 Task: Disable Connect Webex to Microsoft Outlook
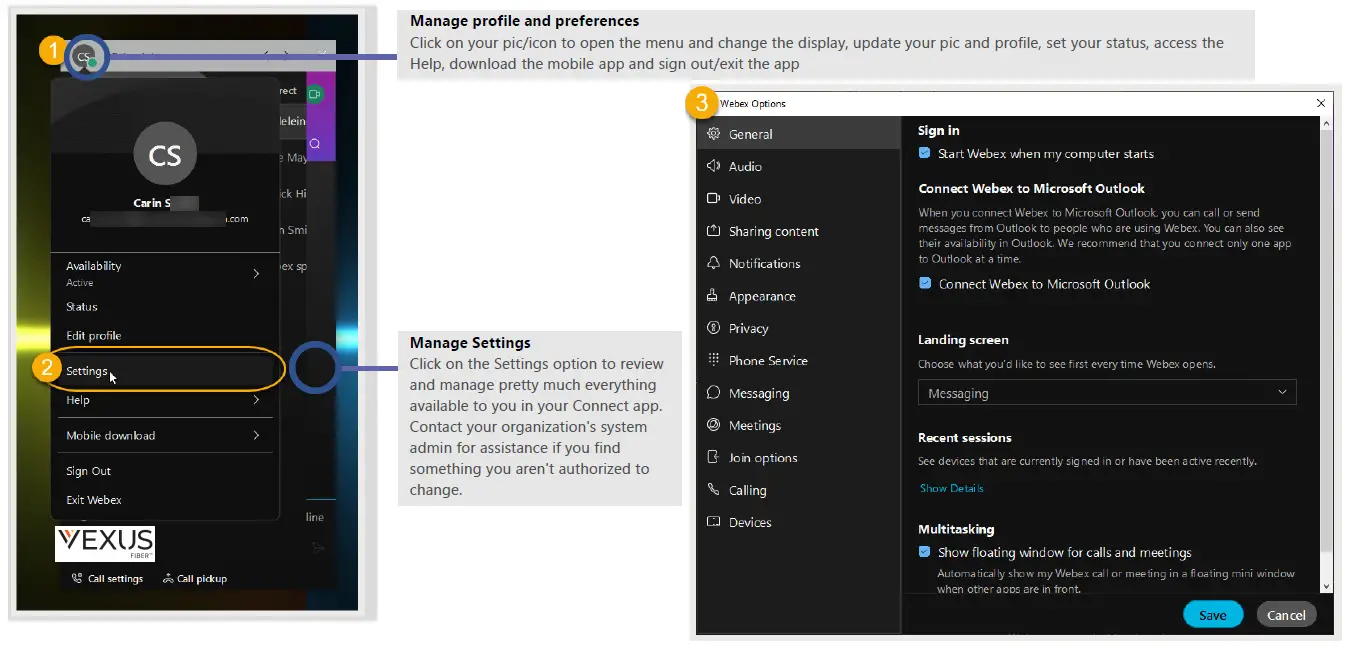click(924, 283)
